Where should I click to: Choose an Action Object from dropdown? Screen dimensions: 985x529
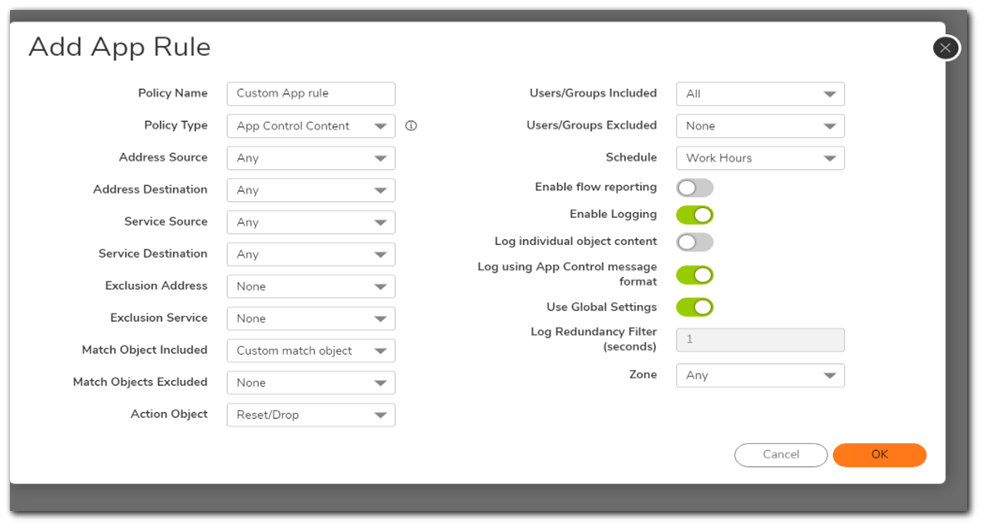tap(311, 415)
